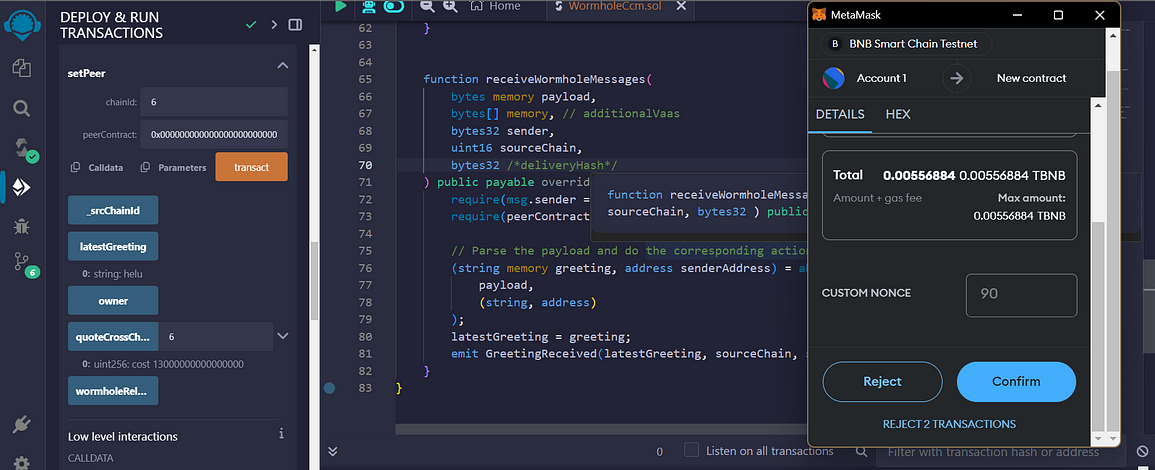The image size is (1155, 470).
Task: Switch to the DETAILS tab in MetaMask
Action: [840, 115]
